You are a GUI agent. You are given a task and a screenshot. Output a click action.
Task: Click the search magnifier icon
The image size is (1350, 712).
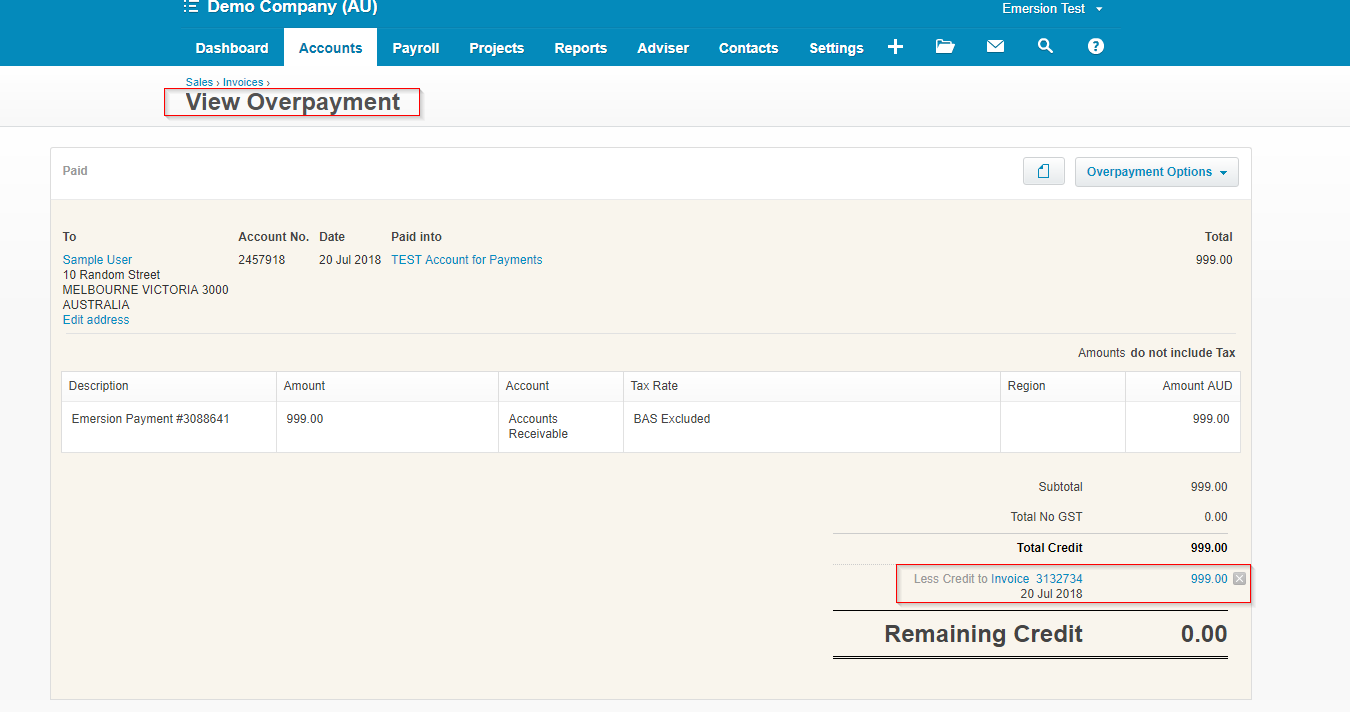[x=1045, y=47]
